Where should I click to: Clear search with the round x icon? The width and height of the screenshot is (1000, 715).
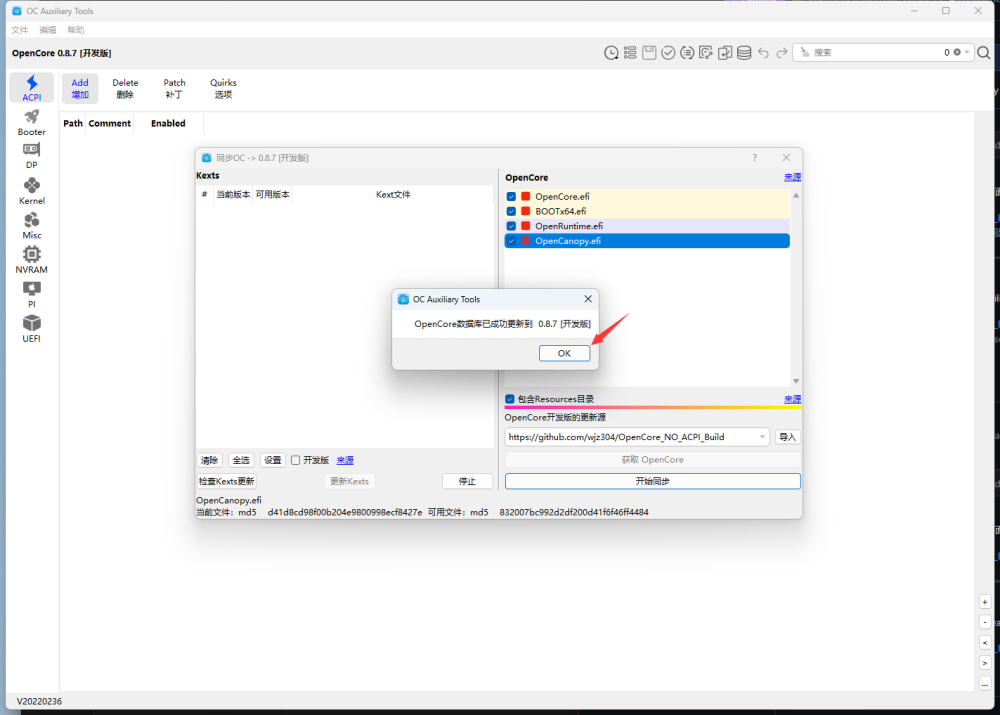(957, 52)
